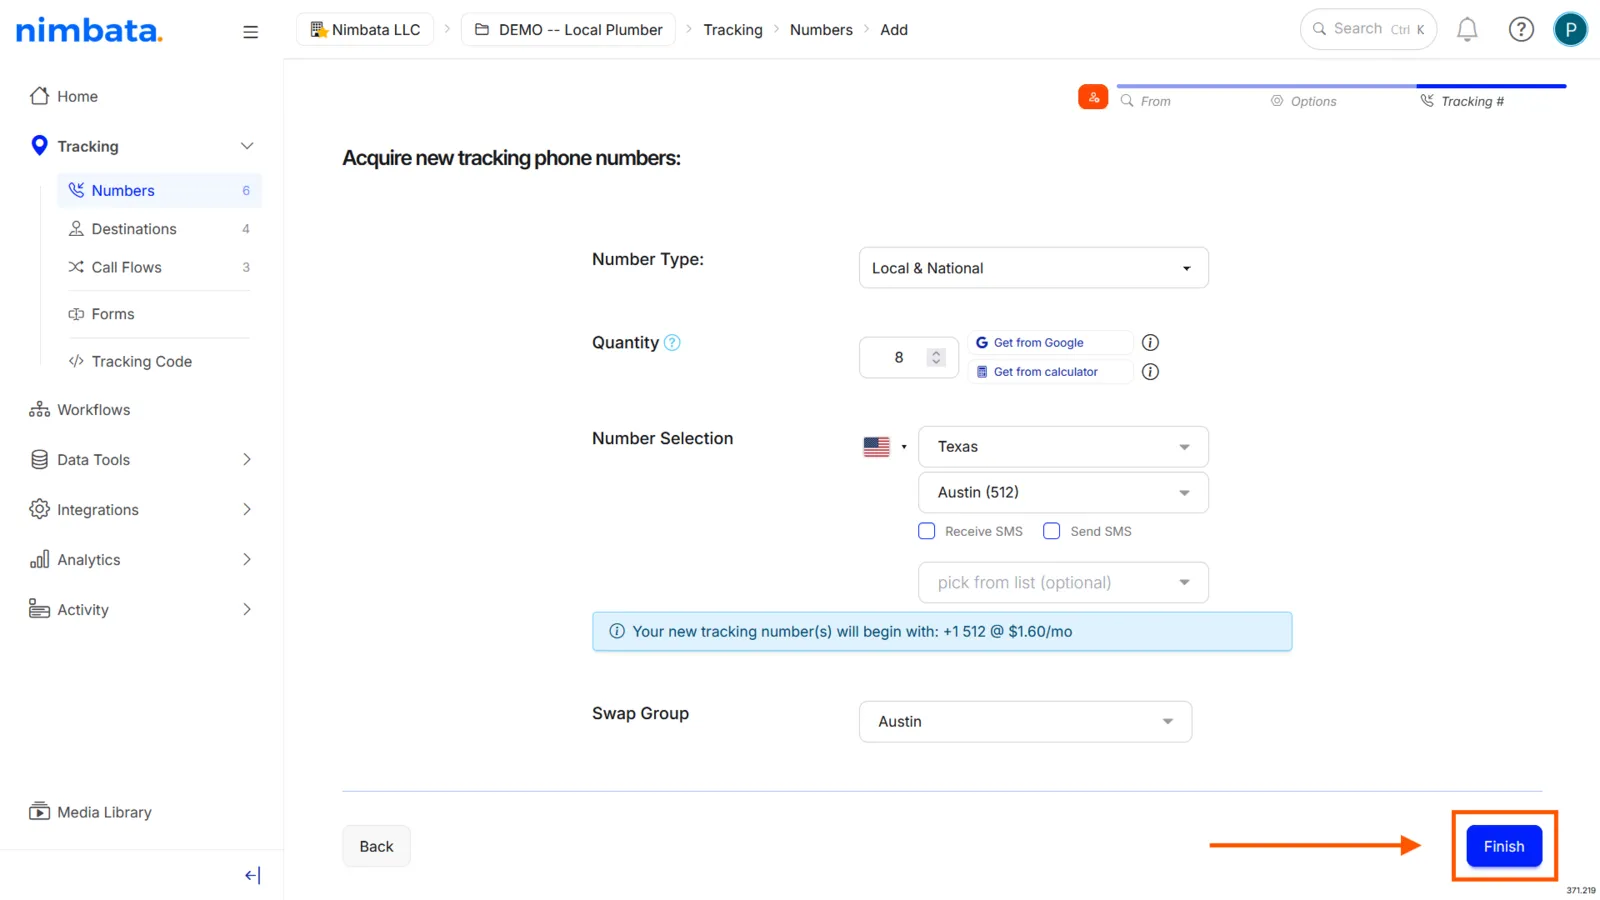Open the Austin (512) area dropdown
The height and width of the screenshot is (900, 1600).
point(1063,493)
